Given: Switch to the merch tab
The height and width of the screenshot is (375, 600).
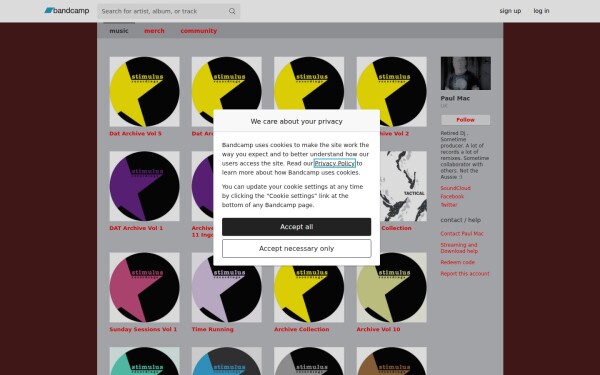Looking at the screenshot, I should tap(154, 31).
